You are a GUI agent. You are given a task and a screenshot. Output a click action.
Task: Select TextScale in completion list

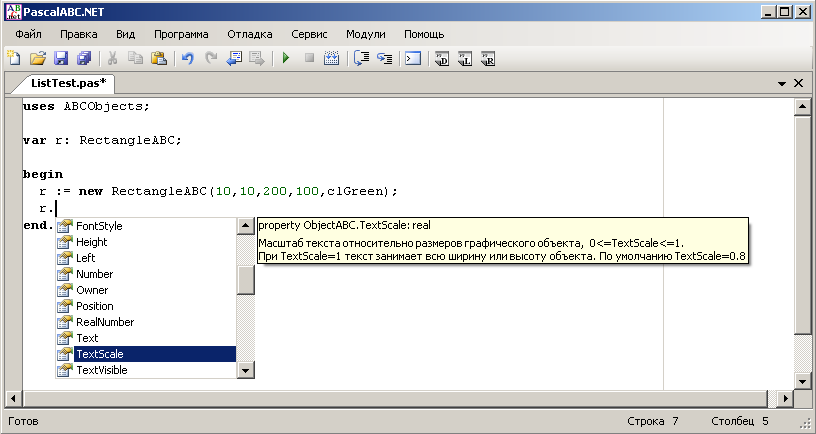[x=146, y=354]
